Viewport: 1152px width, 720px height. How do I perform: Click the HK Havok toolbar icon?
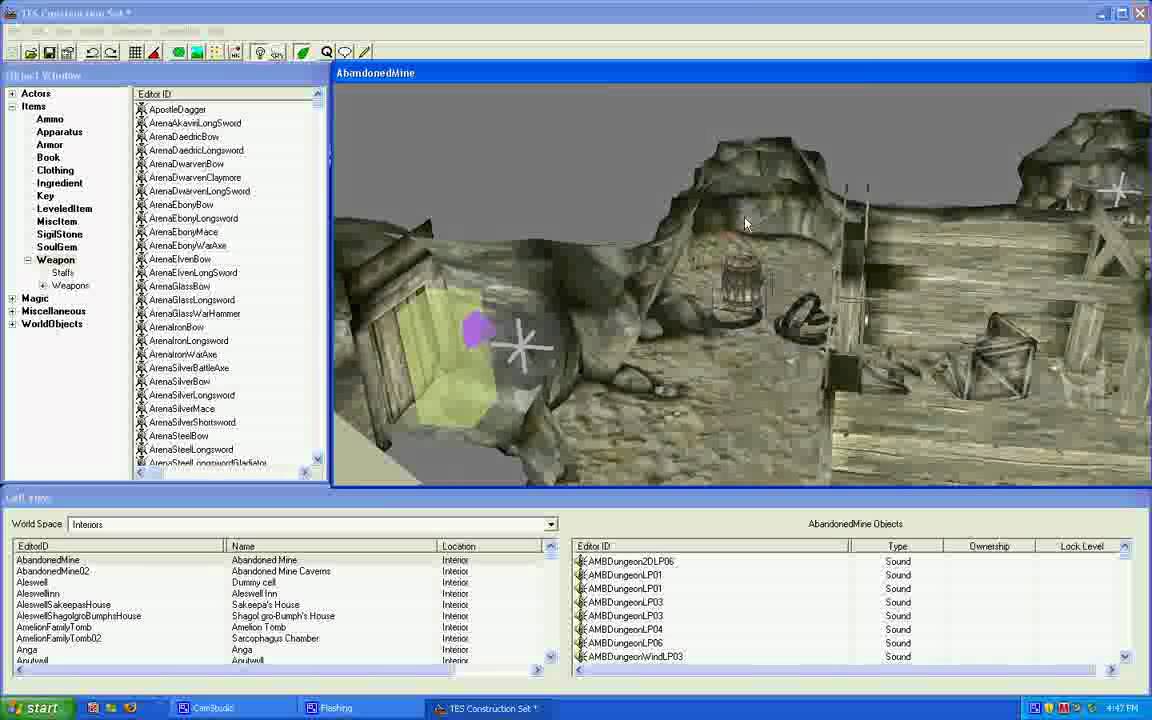[235, 52]
